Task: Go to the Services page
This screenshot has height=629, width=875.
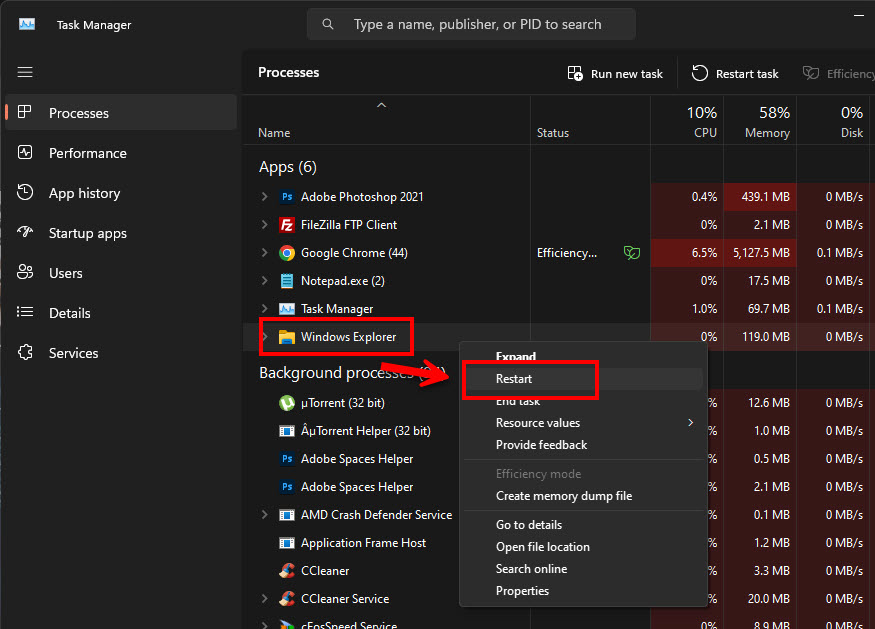Action: point(121,353)
